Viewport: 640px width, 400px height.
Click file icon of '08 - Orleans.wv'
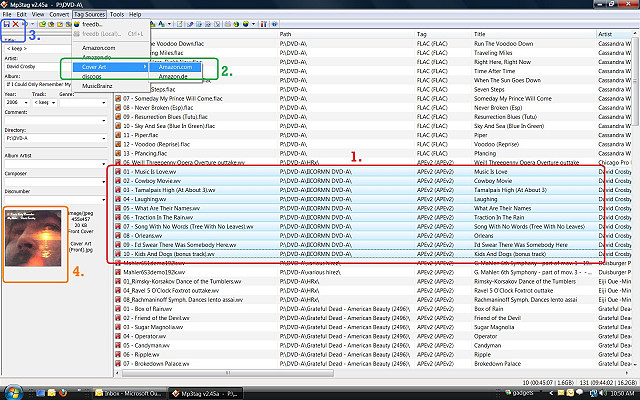[118, 236]
